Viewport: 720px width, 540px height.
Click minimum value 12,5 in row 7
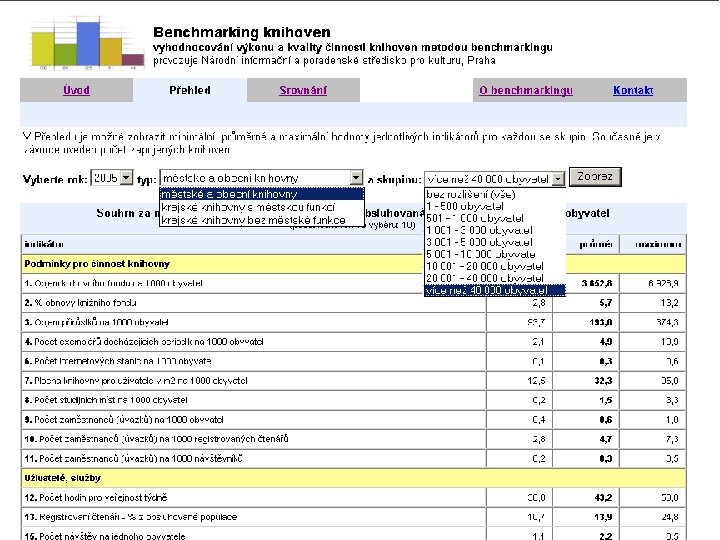[x=536, y=381]
